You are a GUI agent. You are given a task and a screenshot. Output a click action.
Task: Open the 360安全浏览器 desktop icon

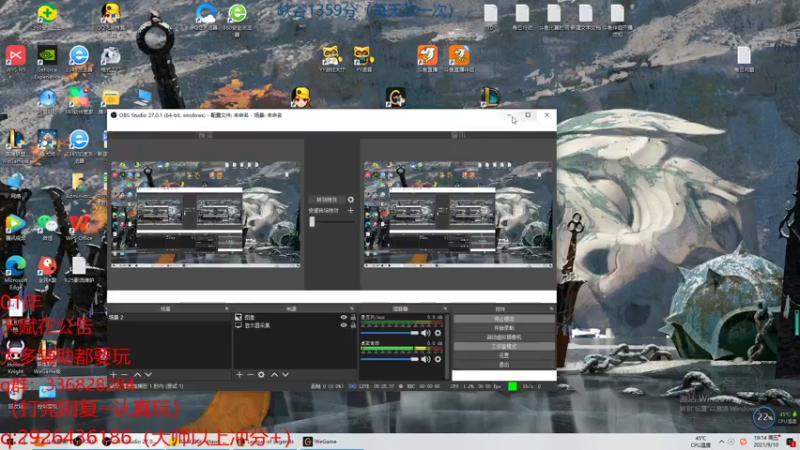pyautogui.click(x=237, y=19)
